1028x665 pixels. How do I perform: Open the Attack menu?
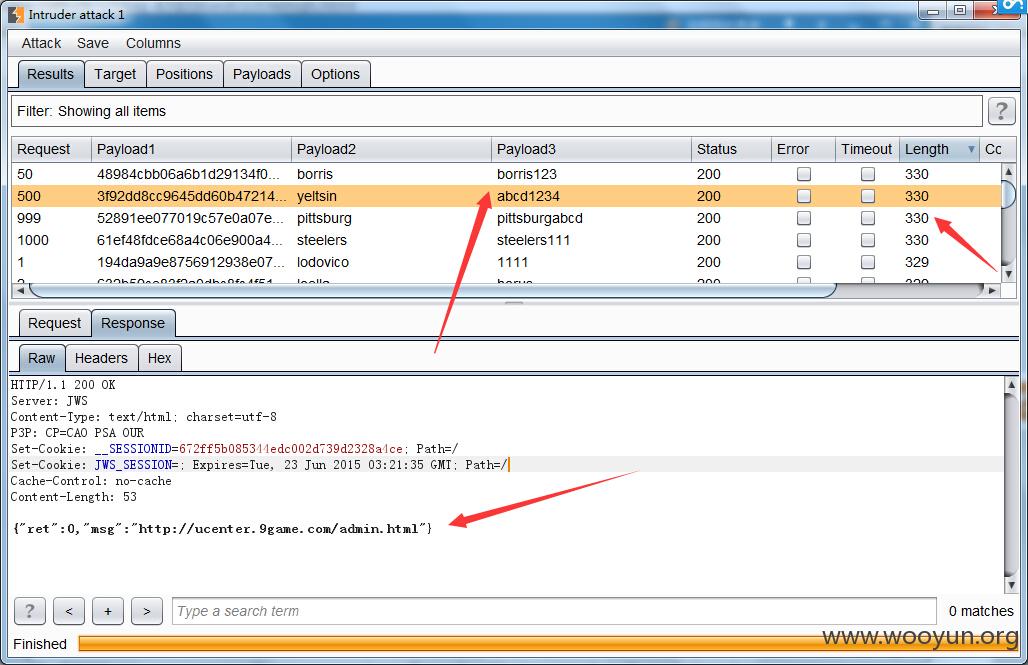(41, 43)
